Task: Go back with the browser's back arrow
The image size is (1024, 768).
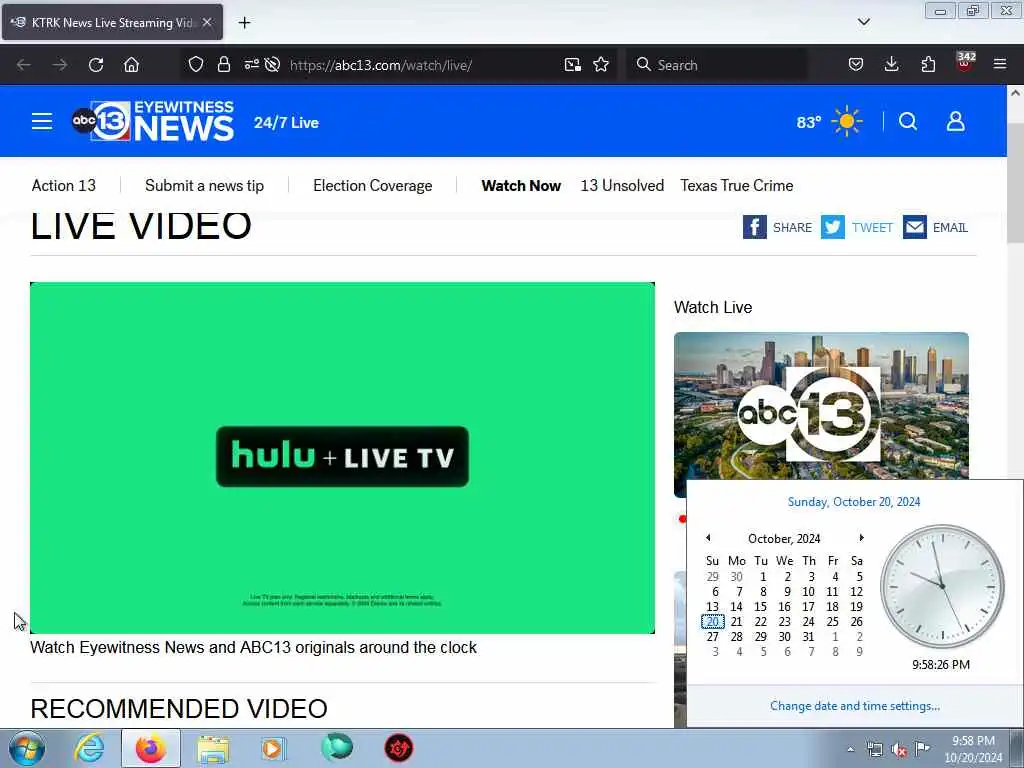Action: click(x=24, y=65)
